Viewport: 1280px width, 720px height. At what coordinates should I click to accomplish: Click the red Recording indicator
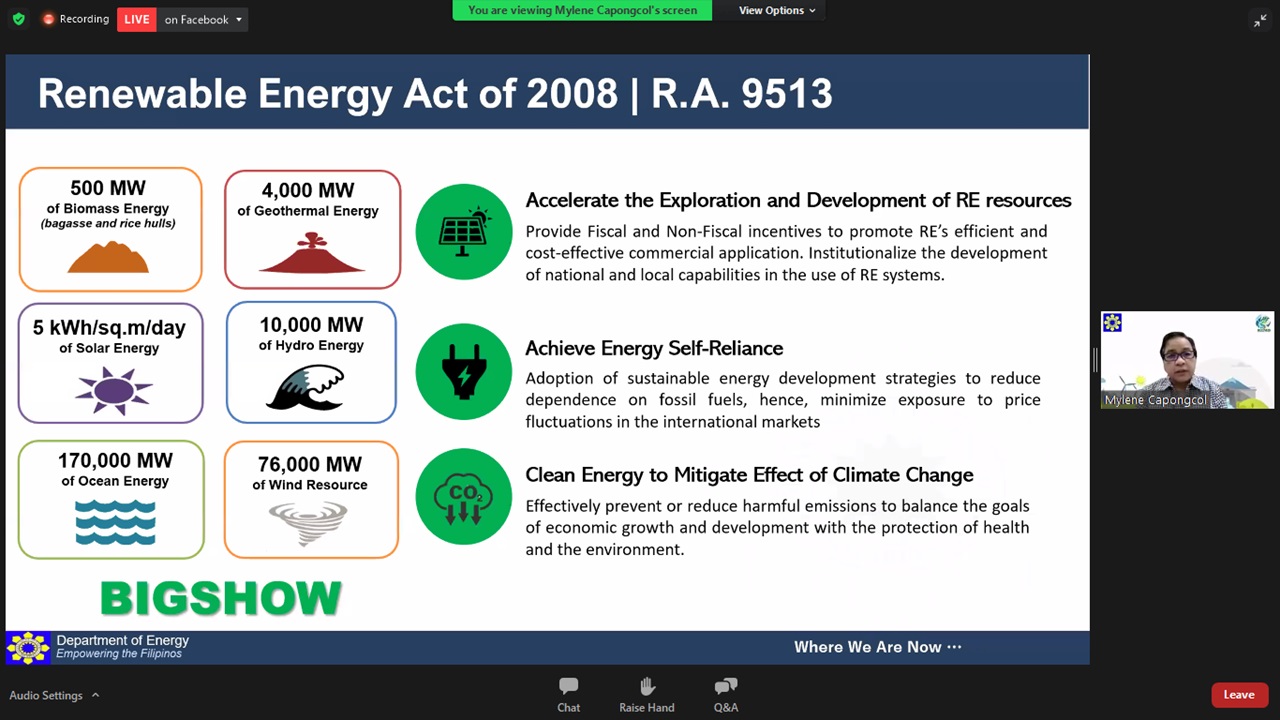coord(76,19)
